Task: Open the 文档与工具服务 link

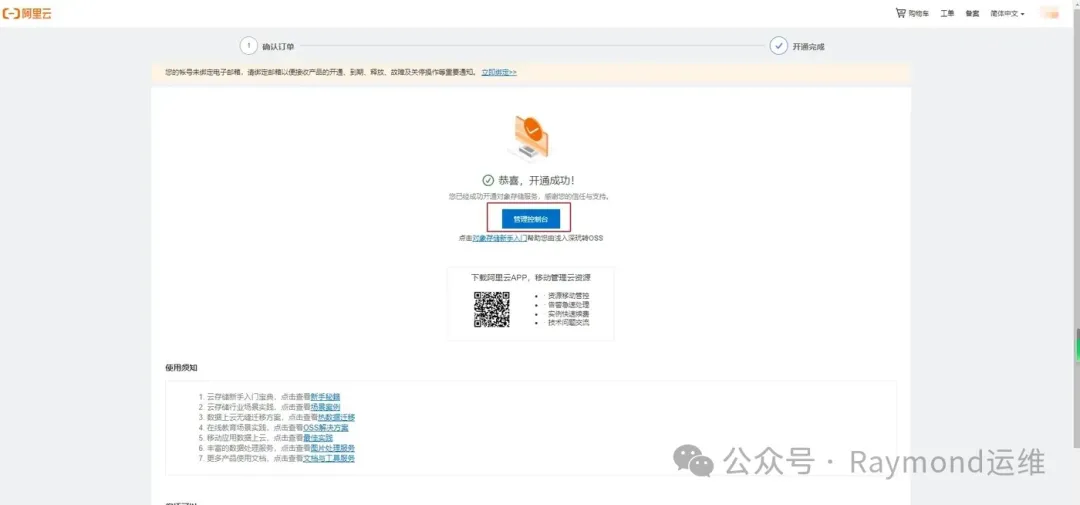Action: (329, 458)
